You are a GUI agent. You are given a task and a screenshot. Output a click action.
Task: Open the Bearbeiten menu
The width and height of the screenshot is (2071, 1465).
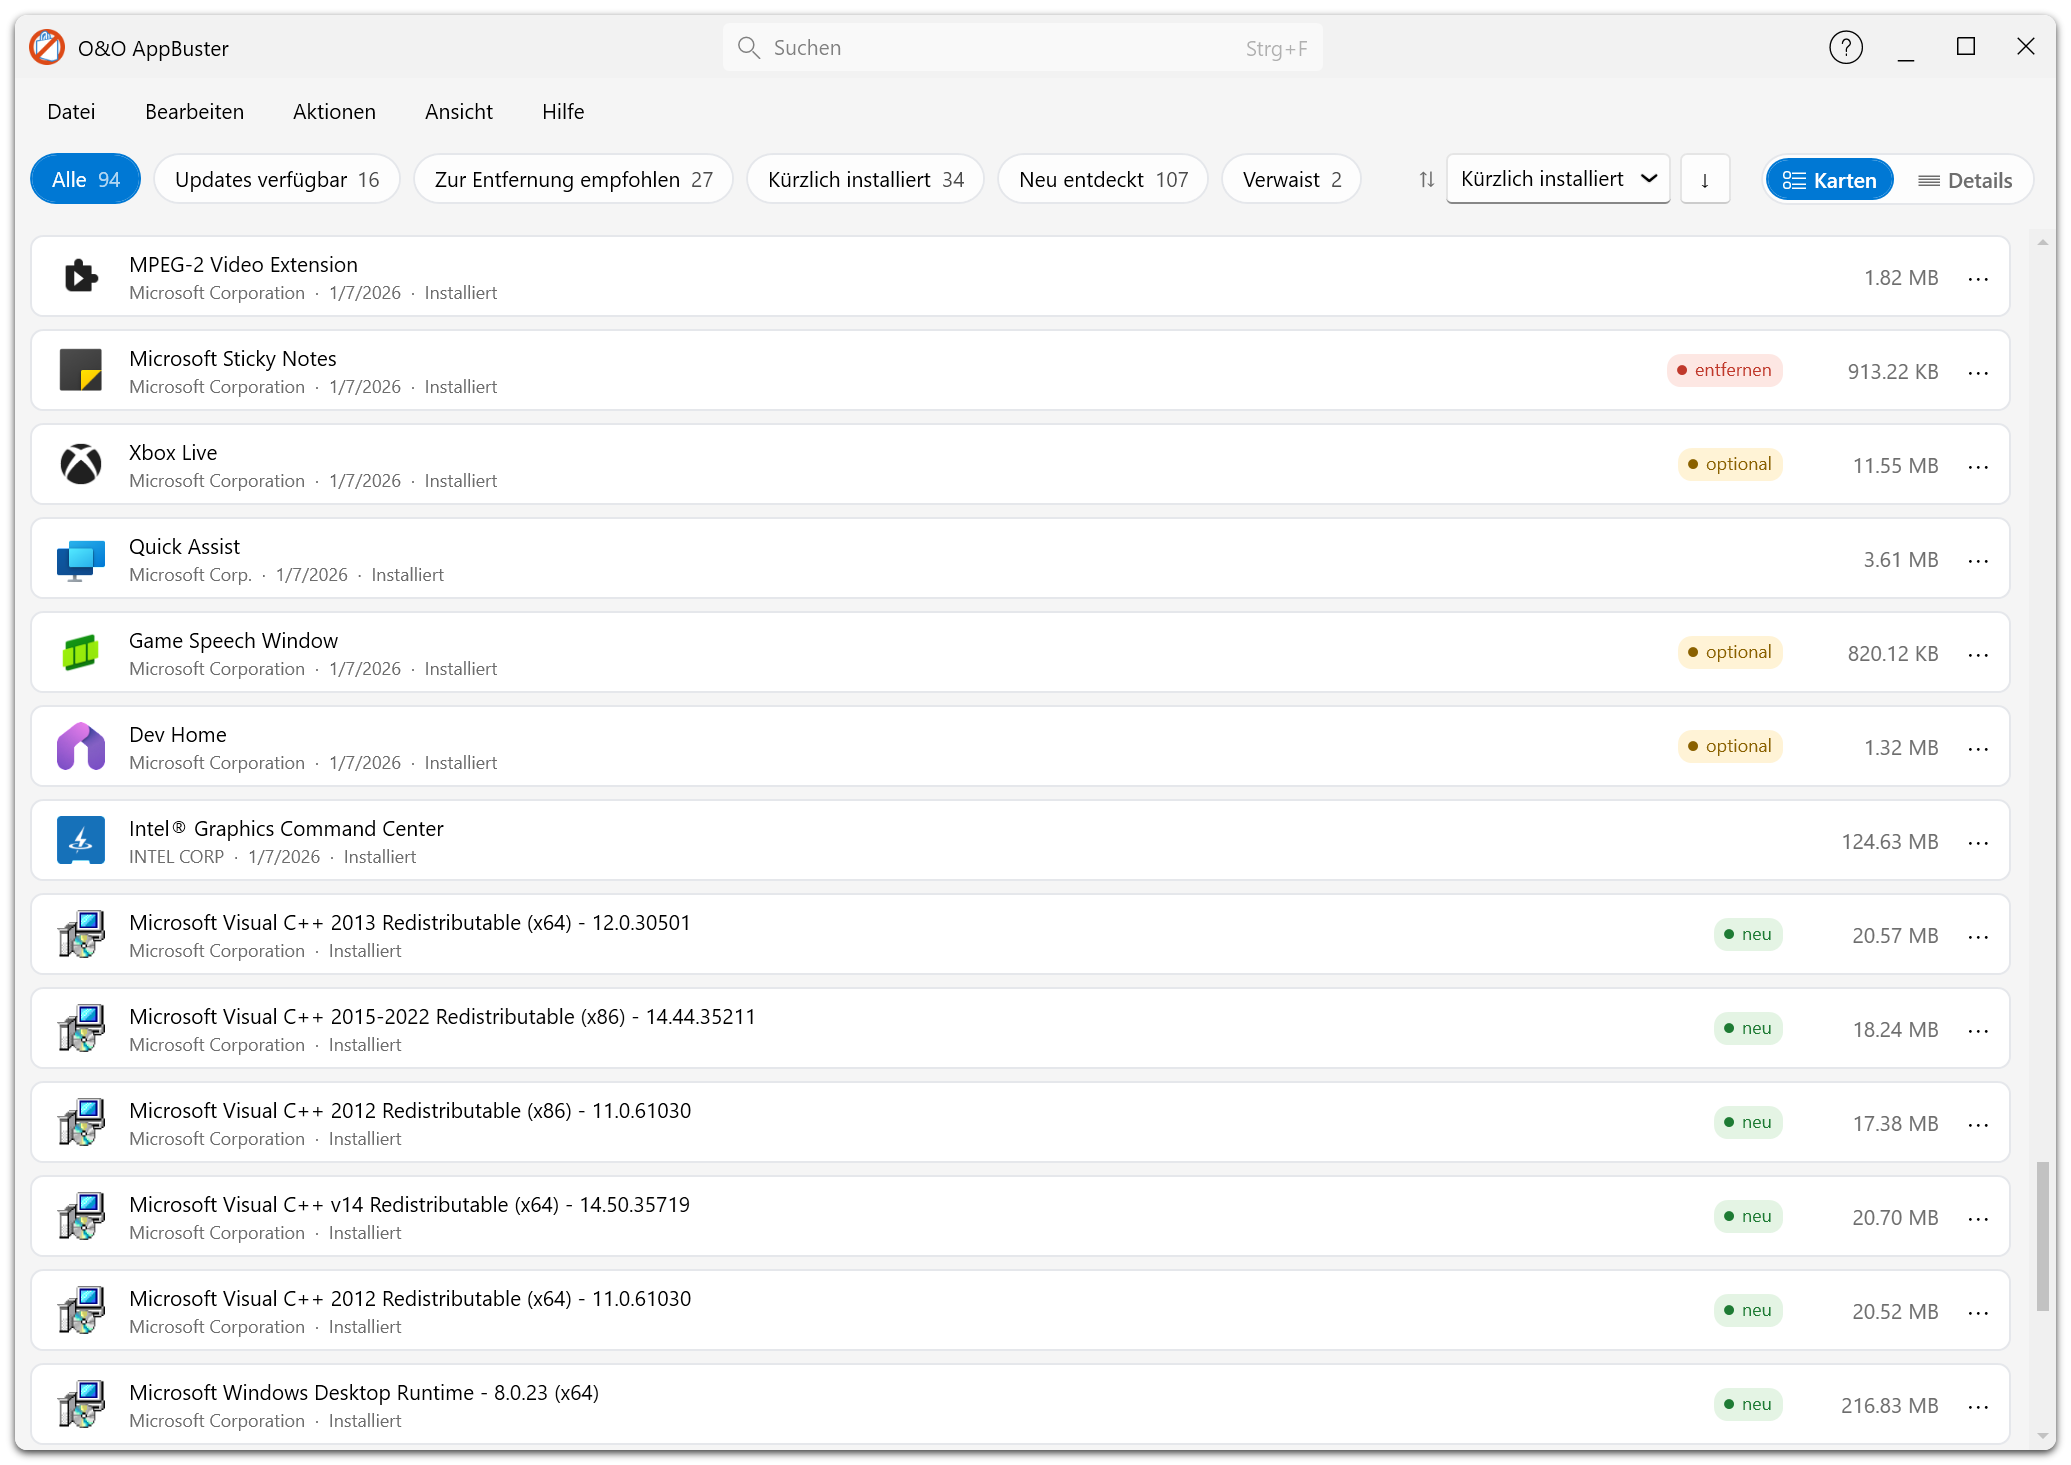point(194,112)
